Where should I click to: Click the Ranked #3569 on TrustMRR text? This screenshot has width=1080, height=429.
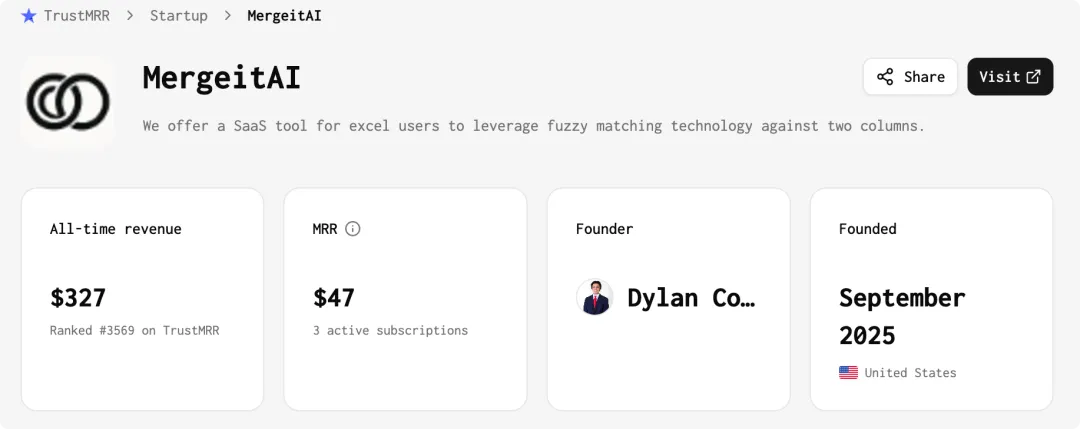coord(134,331)
